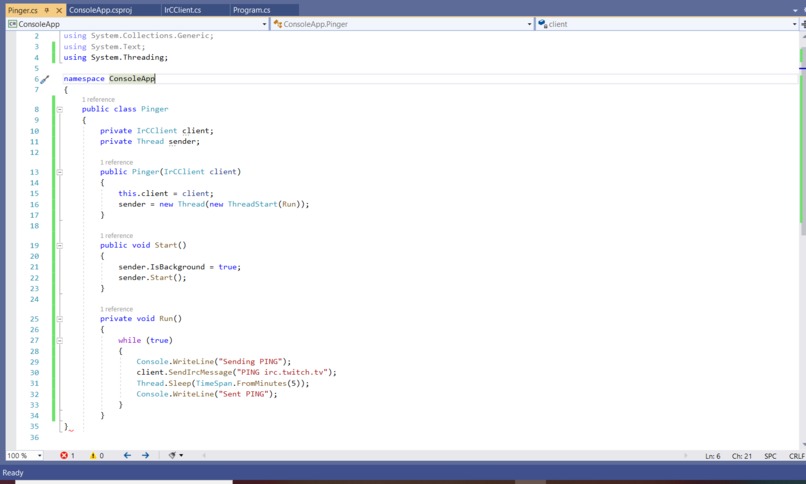
Task: Collapse the Pinger class outline box
Action: pyautogui.click(x=60, y=109)
